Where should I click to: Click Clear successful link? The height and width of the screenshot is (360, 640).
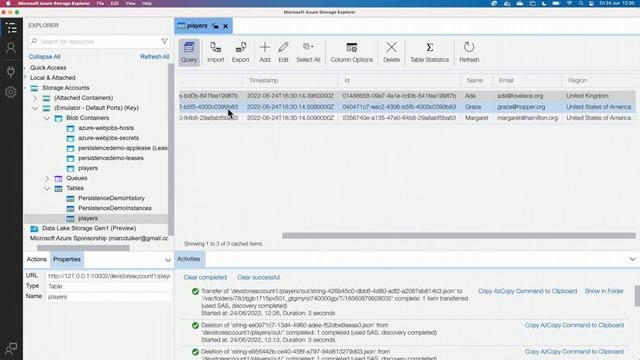pyautogui.click(x=258, y=278)
